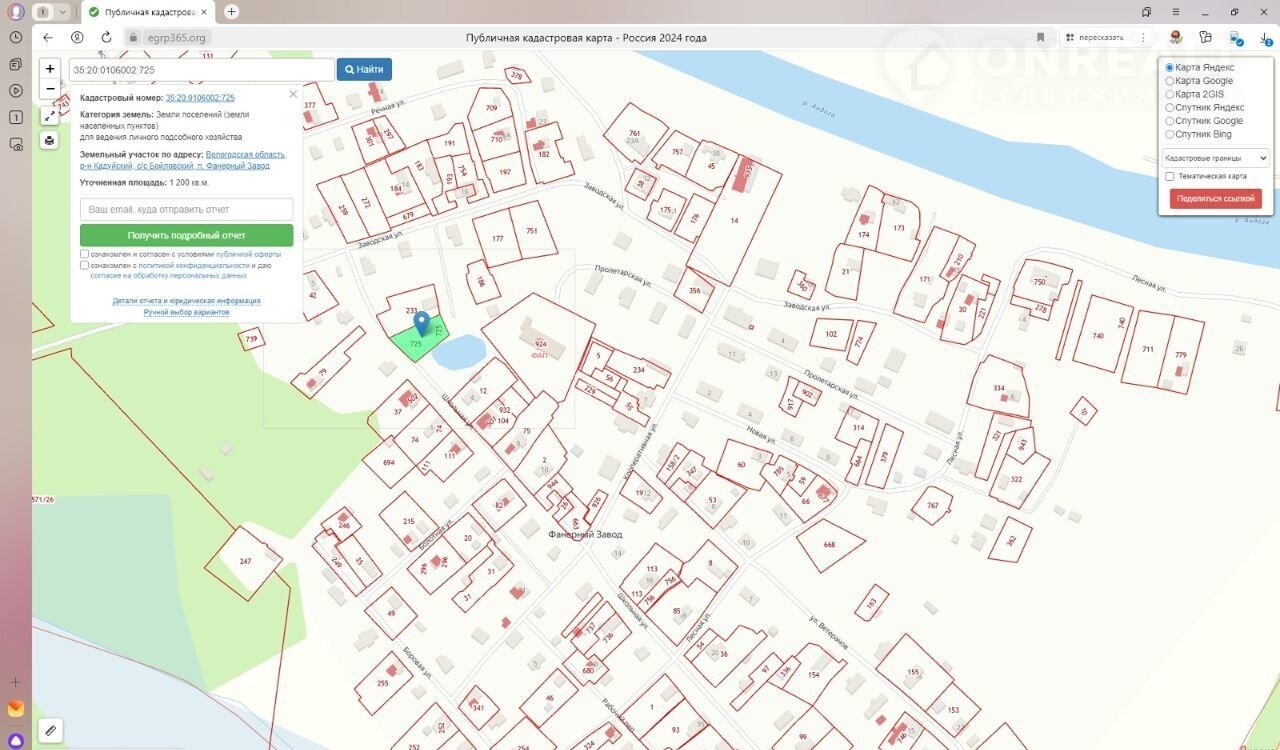Image resolution: width=1280 pixels, height=750 pixels.
Task: Open browser downloads icon
Action: click(1265, 37)
